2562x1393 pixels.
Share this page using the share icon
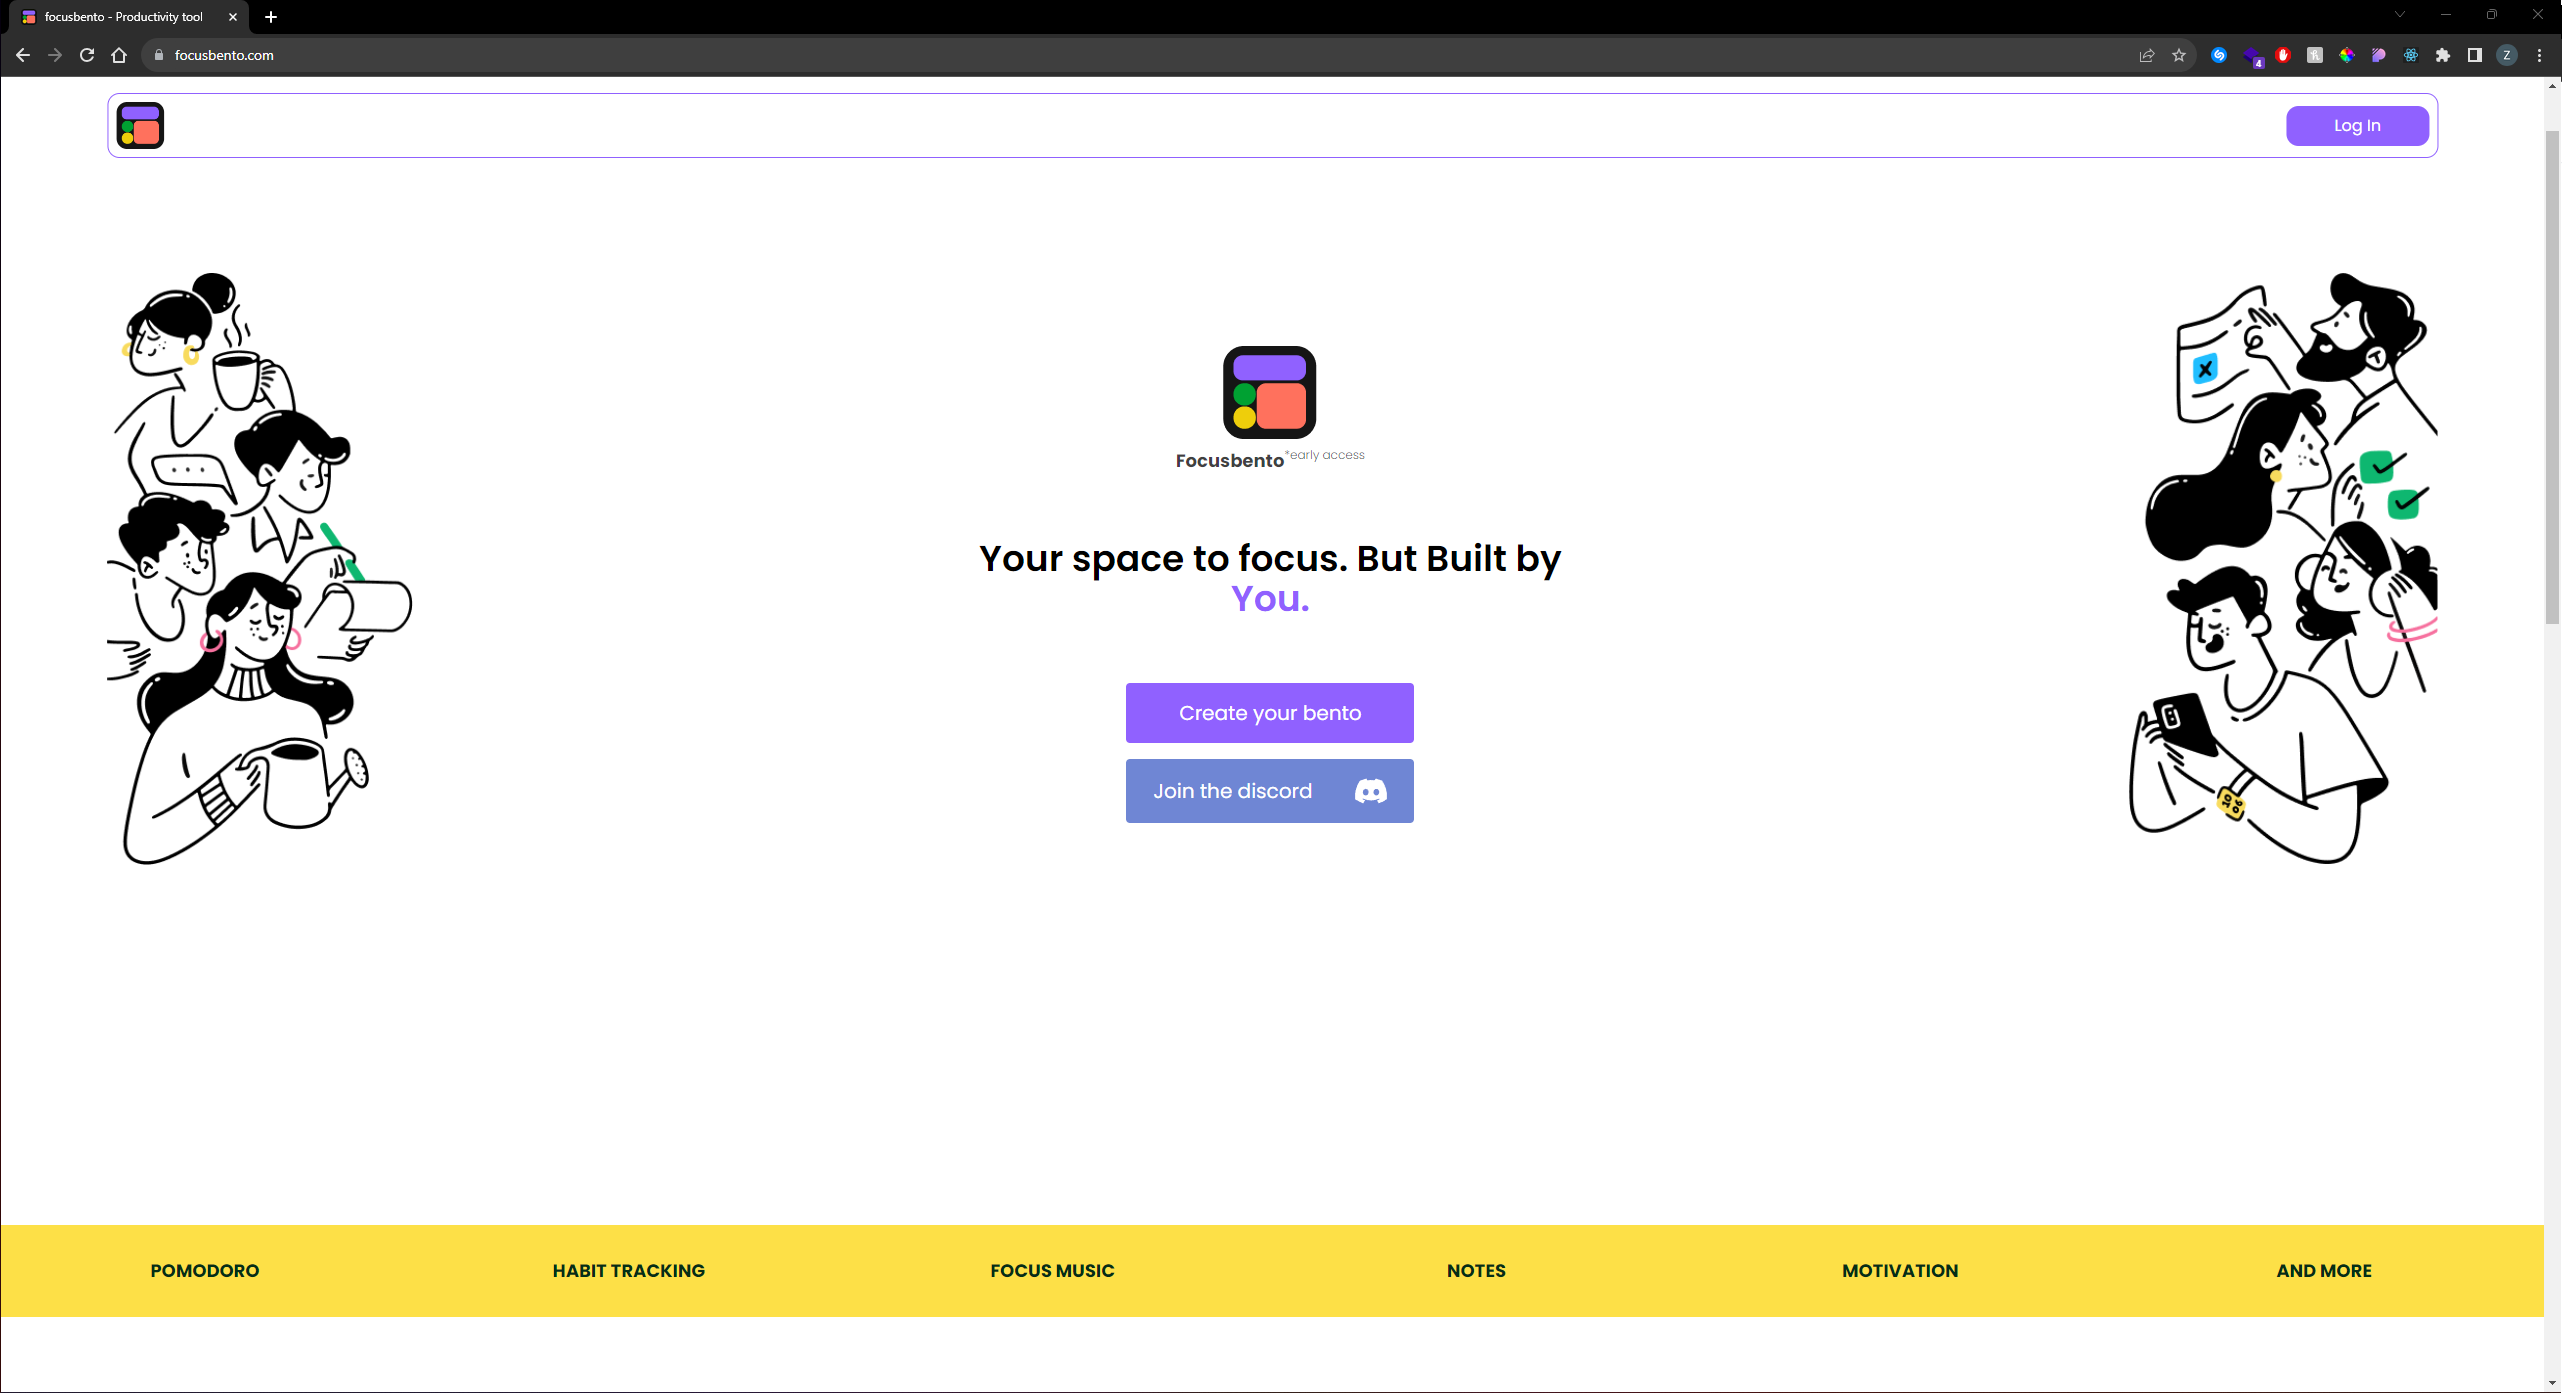(x=2146, y=55)
